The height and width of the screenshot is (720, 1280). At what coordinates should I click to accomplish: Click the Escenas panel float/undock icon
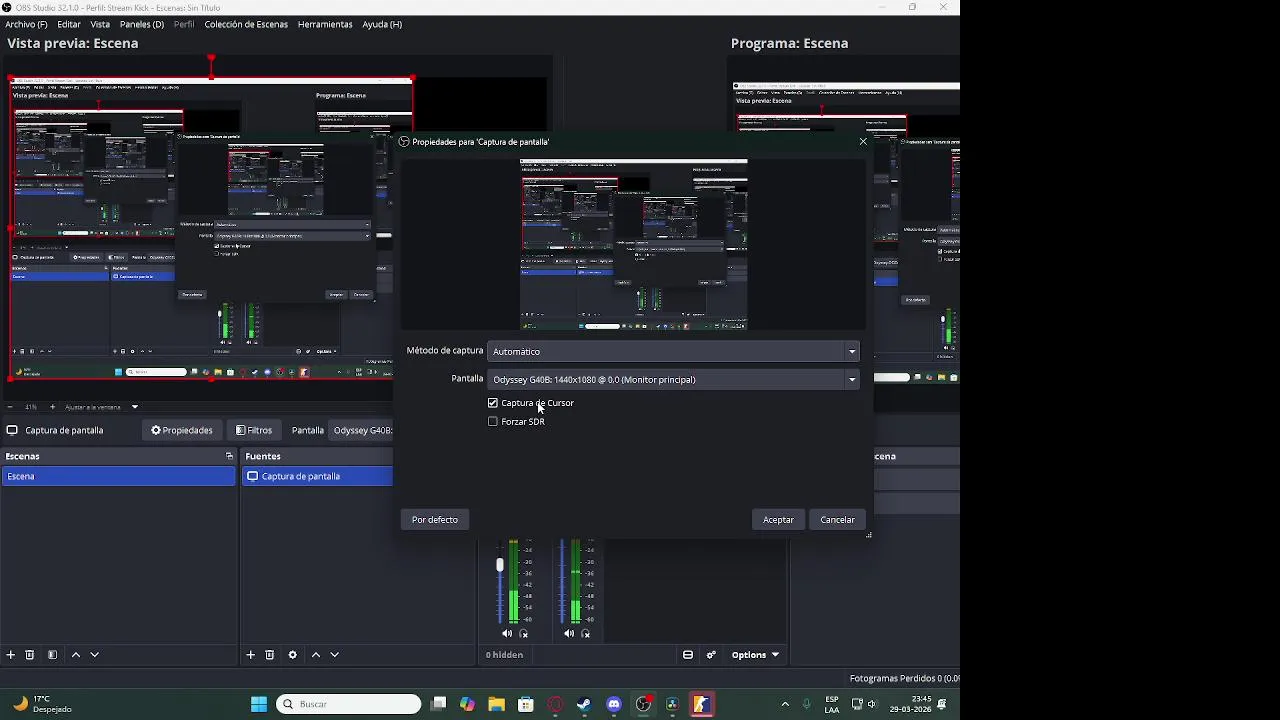coord(229,456)
